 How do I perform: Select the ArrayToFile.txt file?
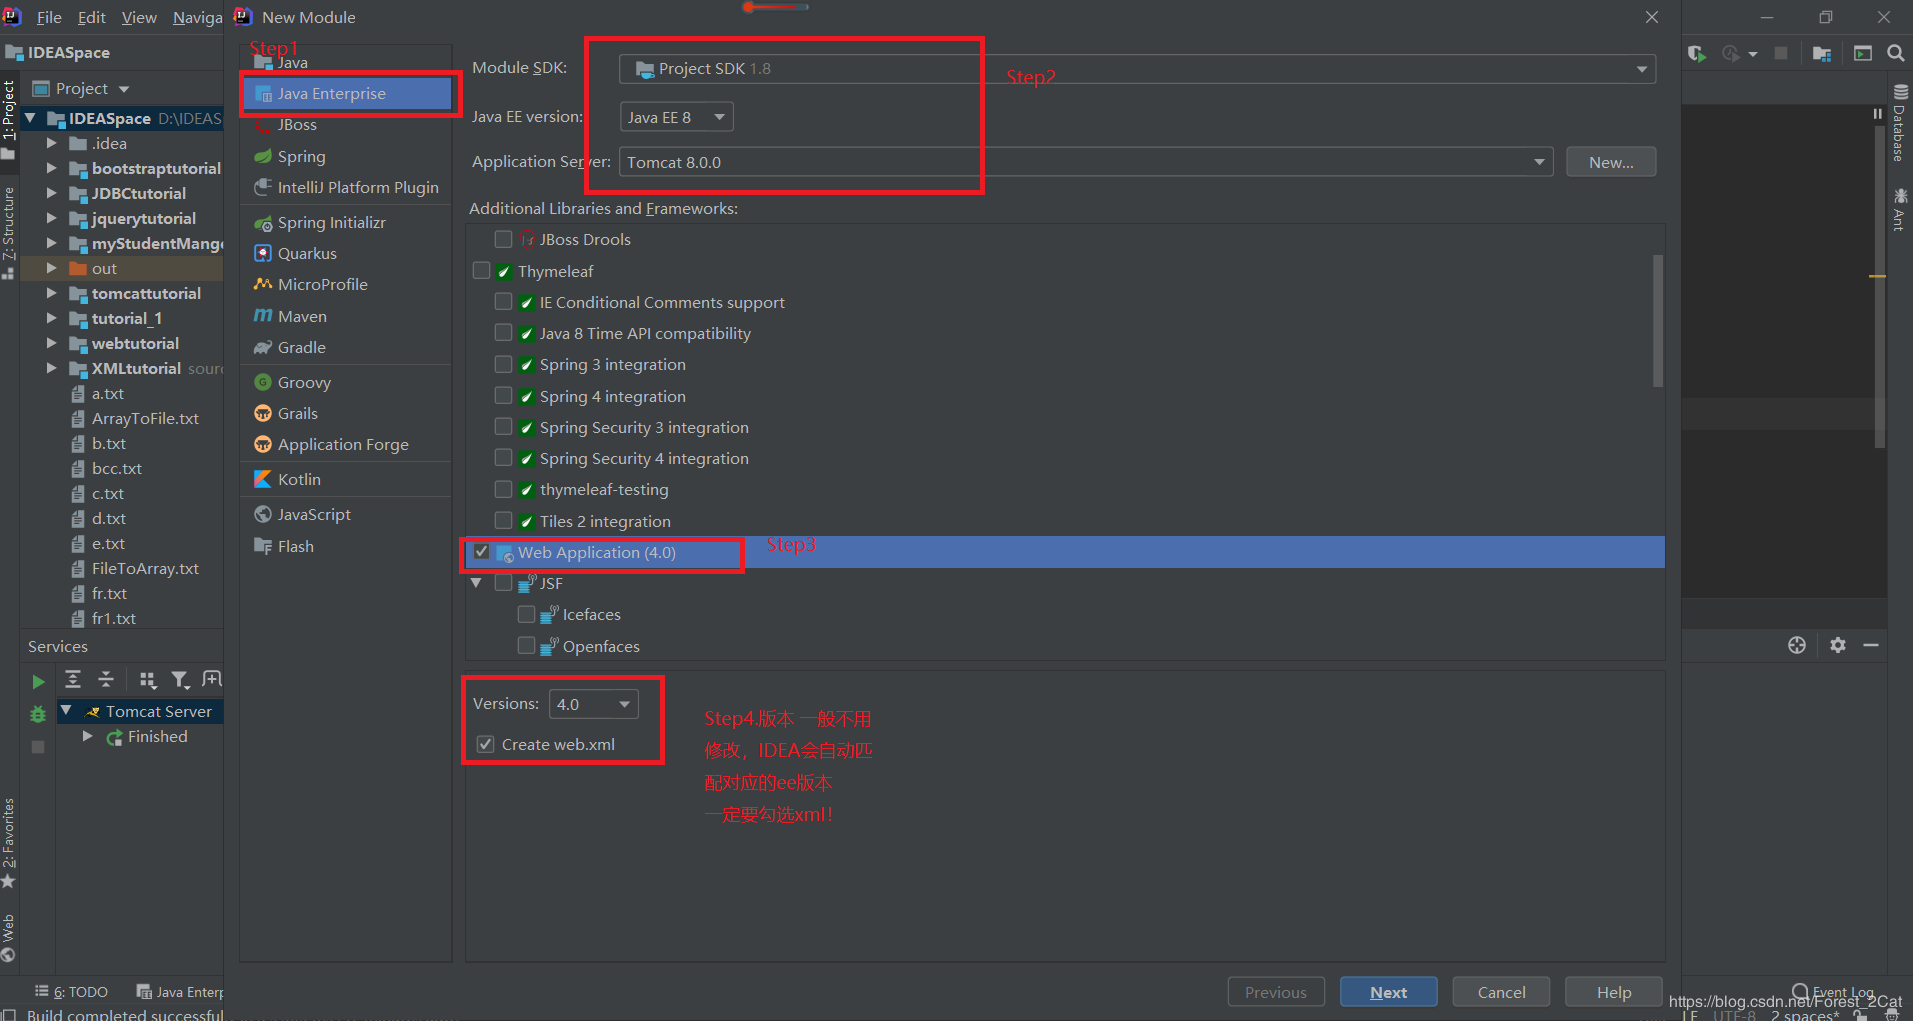point(145,418)
